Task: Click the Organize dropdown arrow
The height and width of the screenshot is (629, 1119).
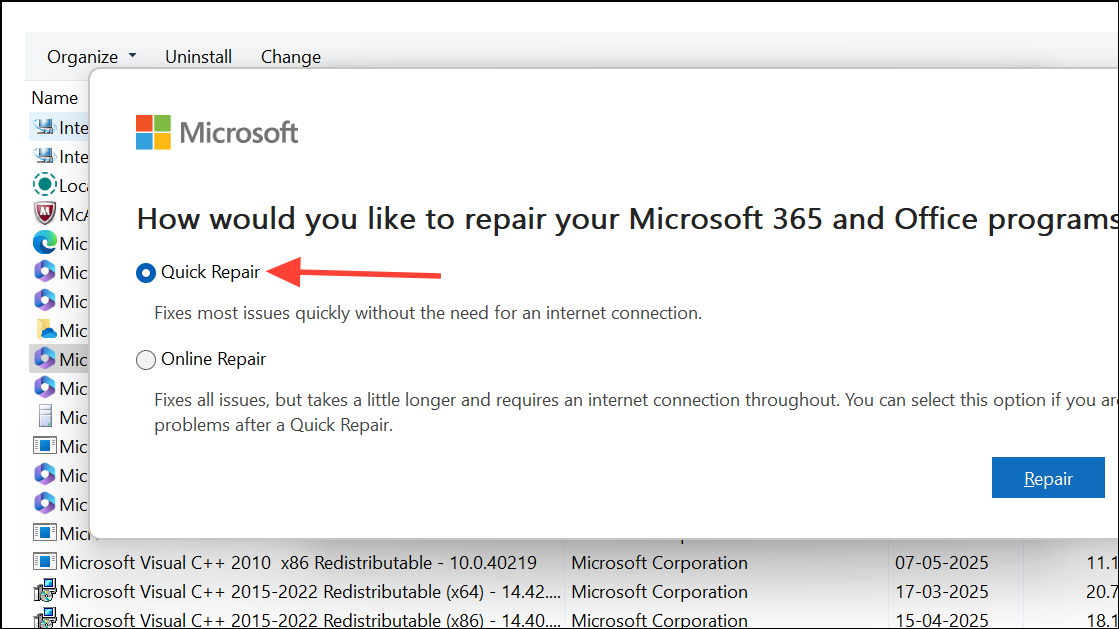Action: click(133, 57)
